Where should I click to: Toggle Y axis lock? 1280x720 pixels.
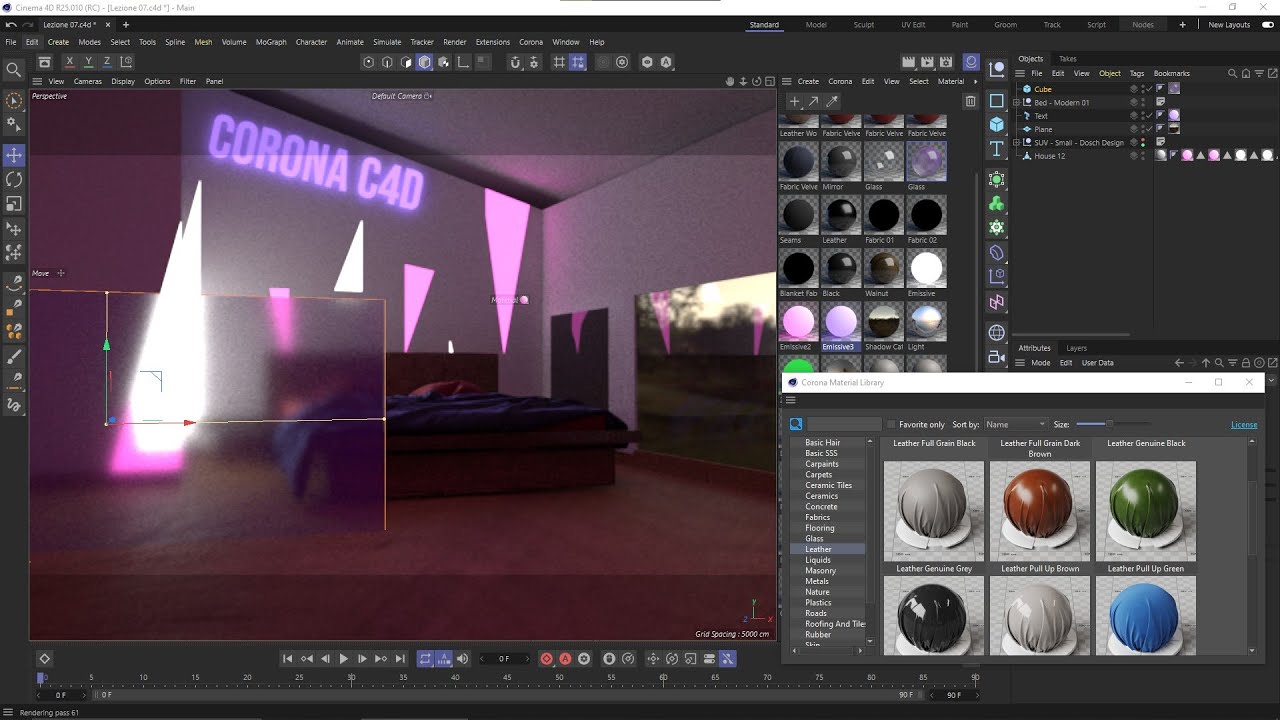pyautogui.click(x=88, y=62)
